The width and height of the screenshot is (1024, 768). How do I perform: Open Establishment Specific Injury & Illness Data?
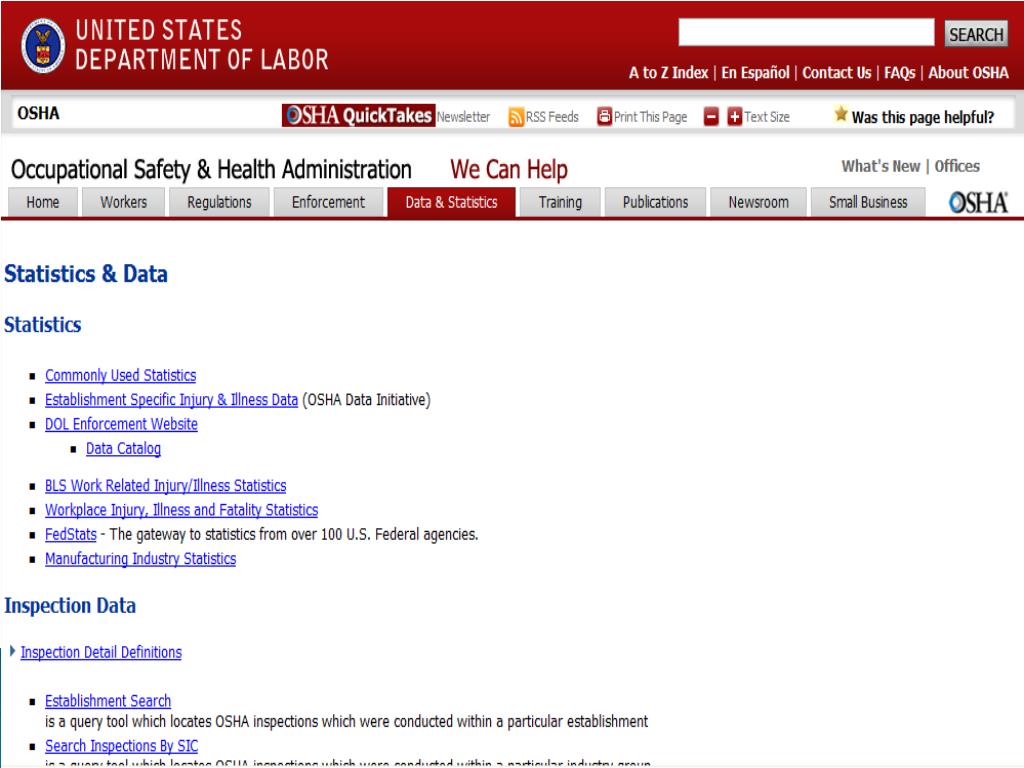(x=171, y=400)
